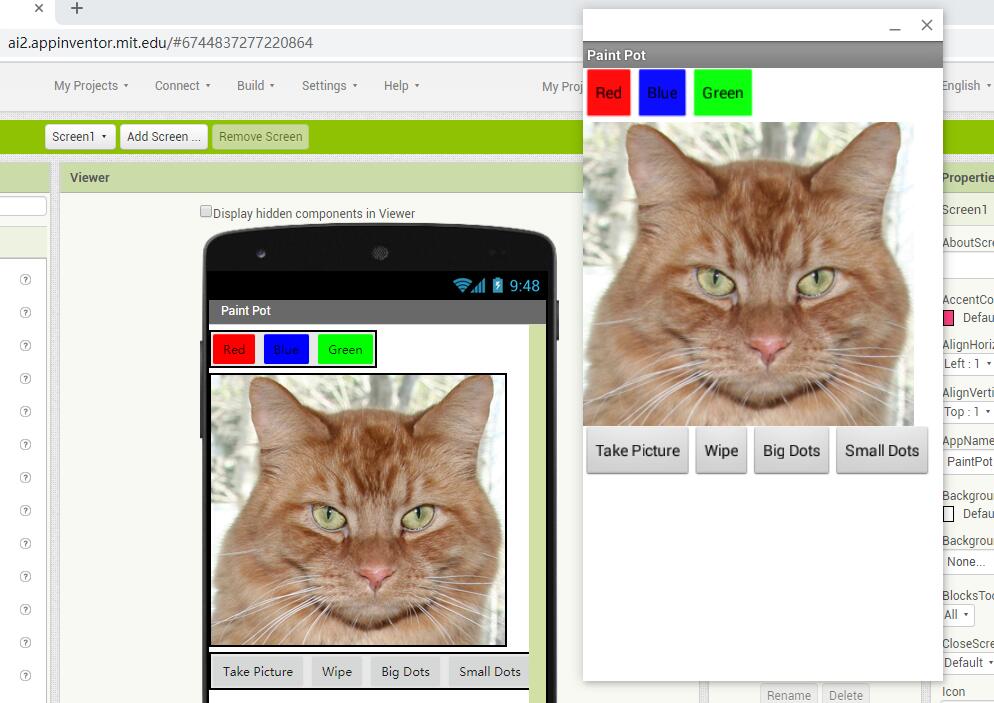The width and height of the screenshot is (994, 703).
Task: Tap Take Picture in the Paint Pot app window
Action: point(637,451)
